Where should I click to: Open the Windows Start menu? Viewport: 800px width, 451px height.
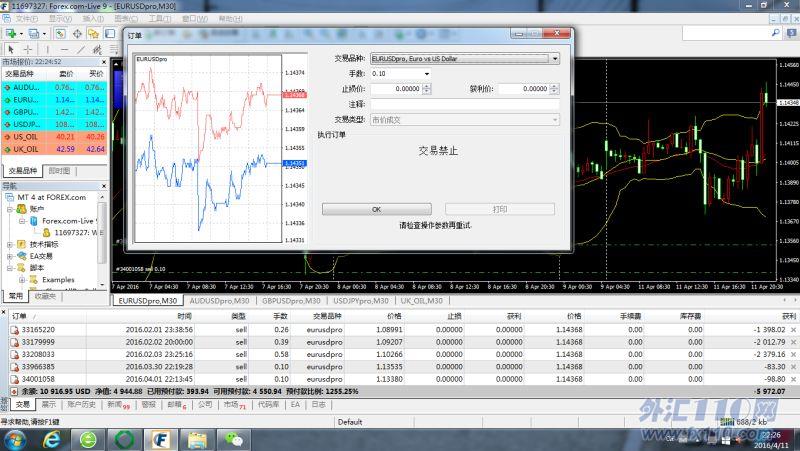coord(15,439)
